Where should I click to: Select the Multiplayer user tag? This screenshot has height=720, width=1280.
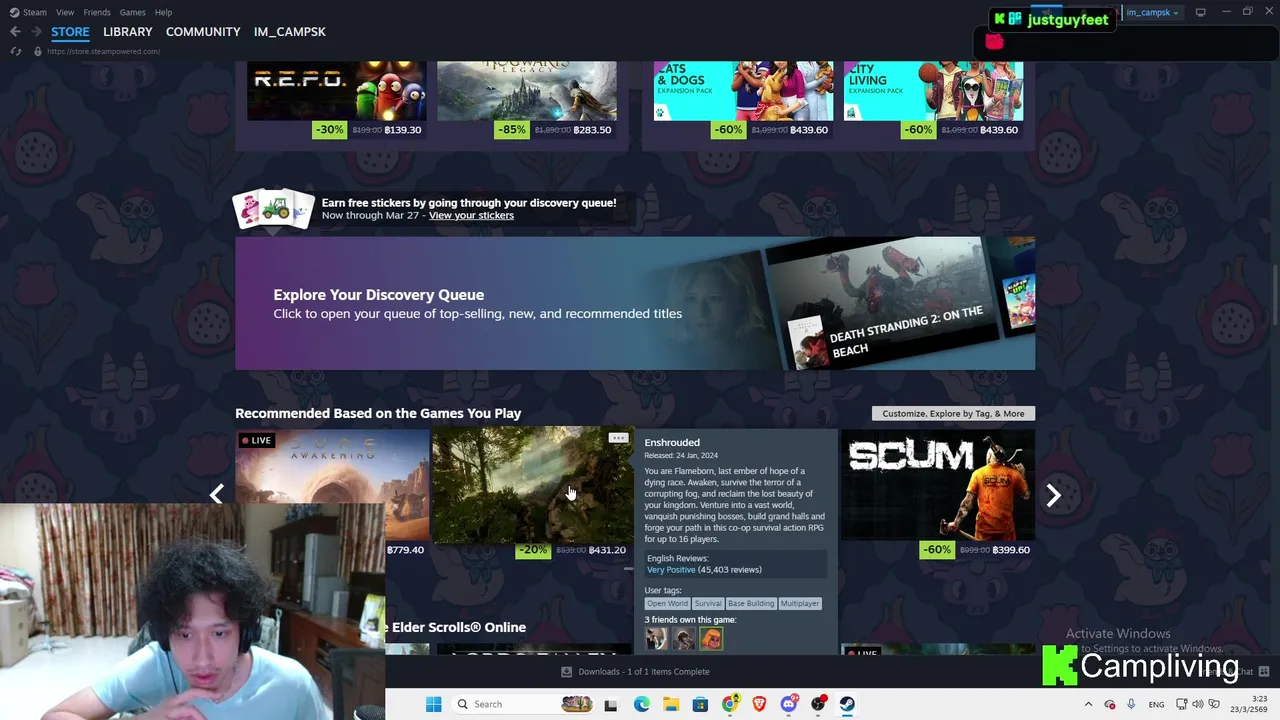click(x=799, y=603)
